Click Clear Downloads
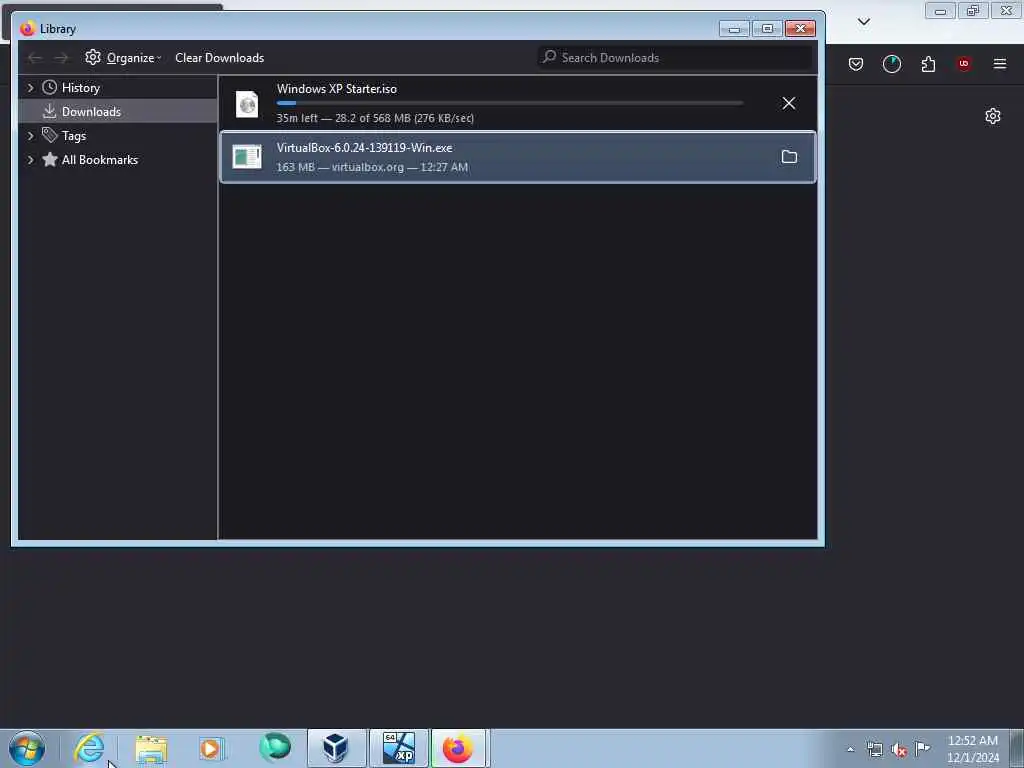1024x768 pixels. pyautogui.click(x=219, y=57)
